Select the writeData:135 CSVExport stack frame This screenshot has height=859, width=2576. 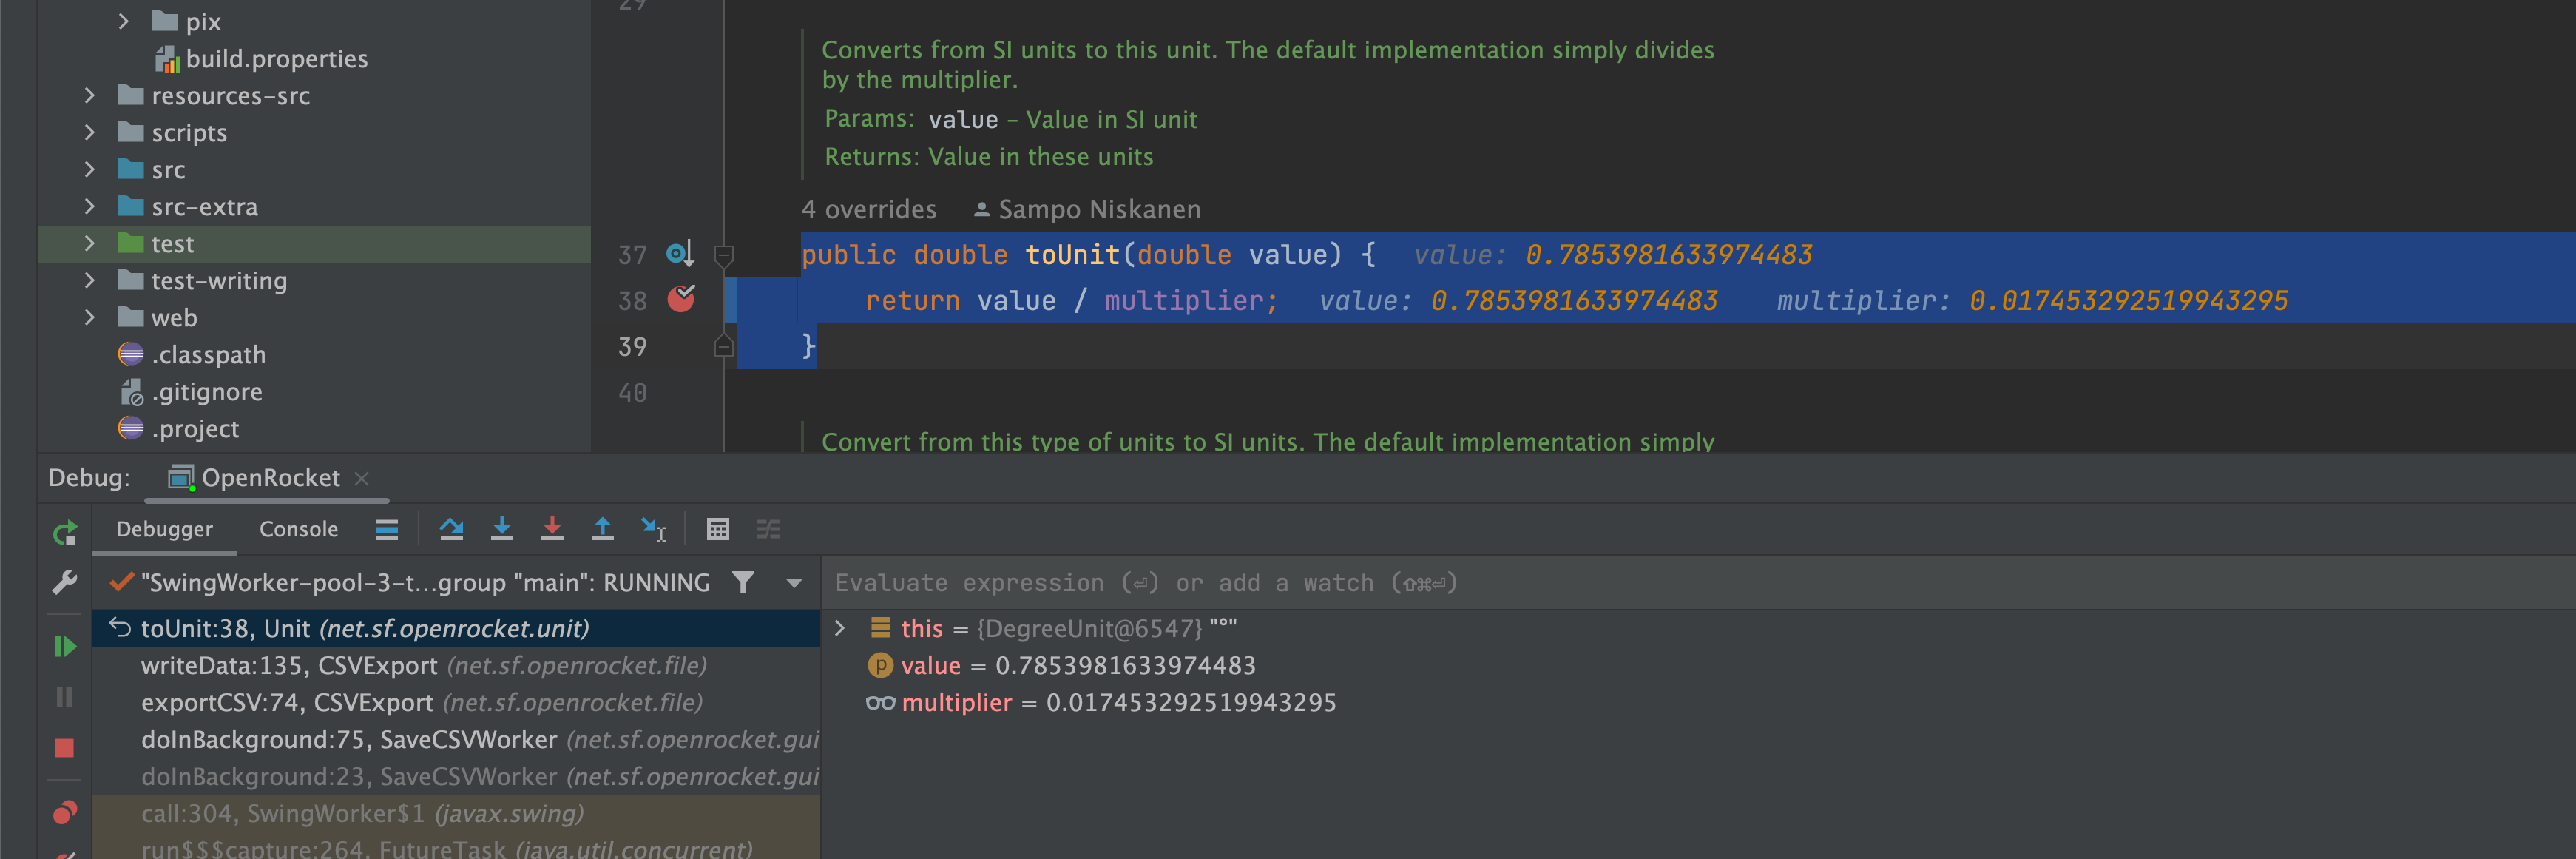(x=289, y=665)
